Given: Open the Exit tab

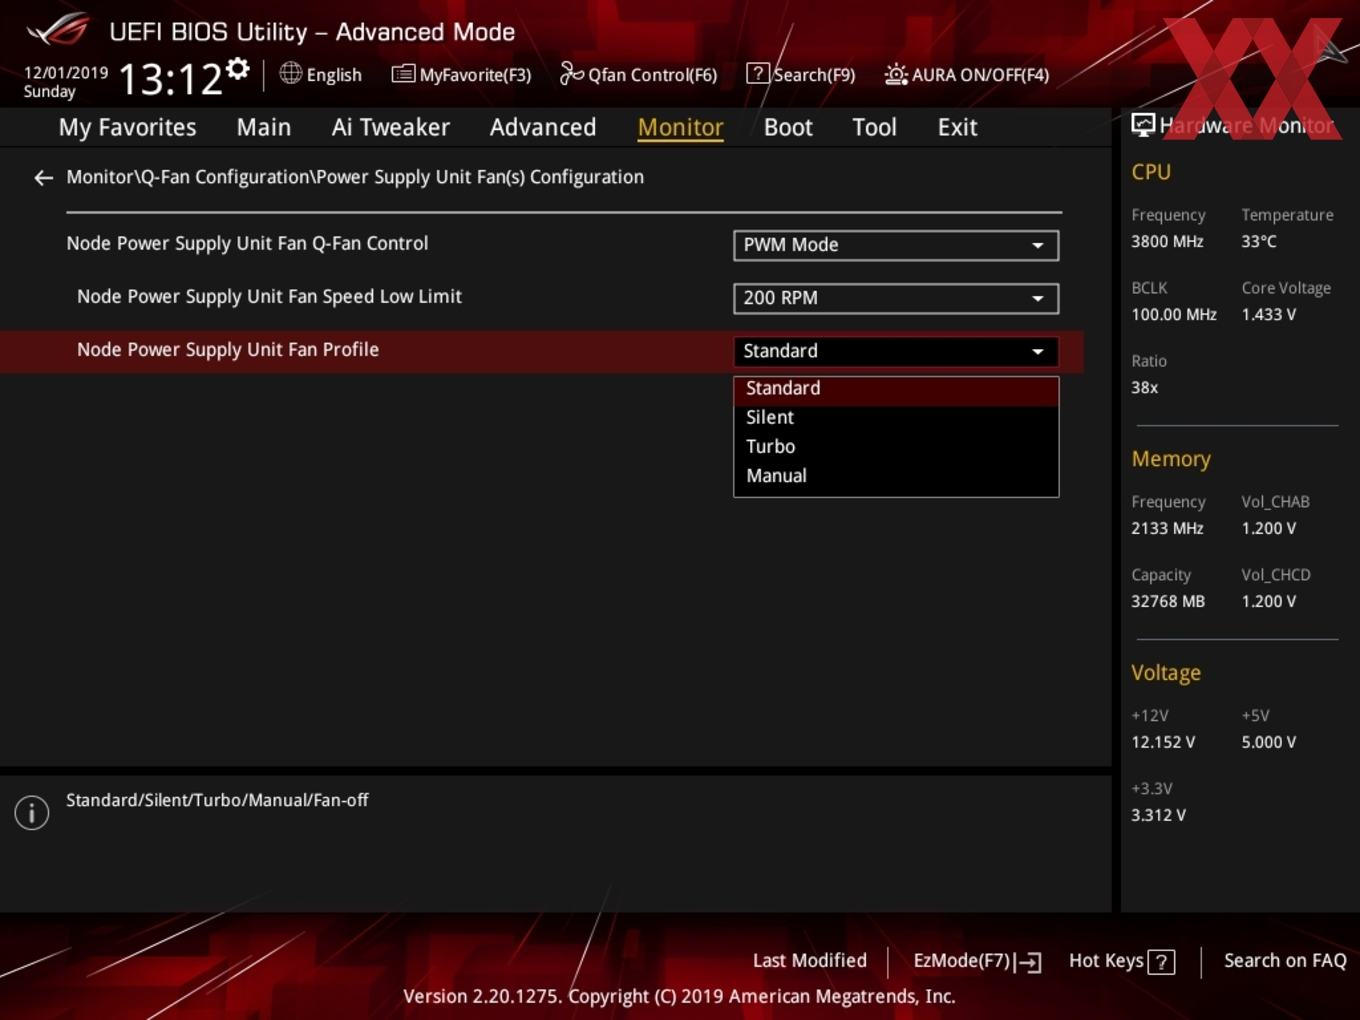Looking at the screenshot, I should 957,127.
